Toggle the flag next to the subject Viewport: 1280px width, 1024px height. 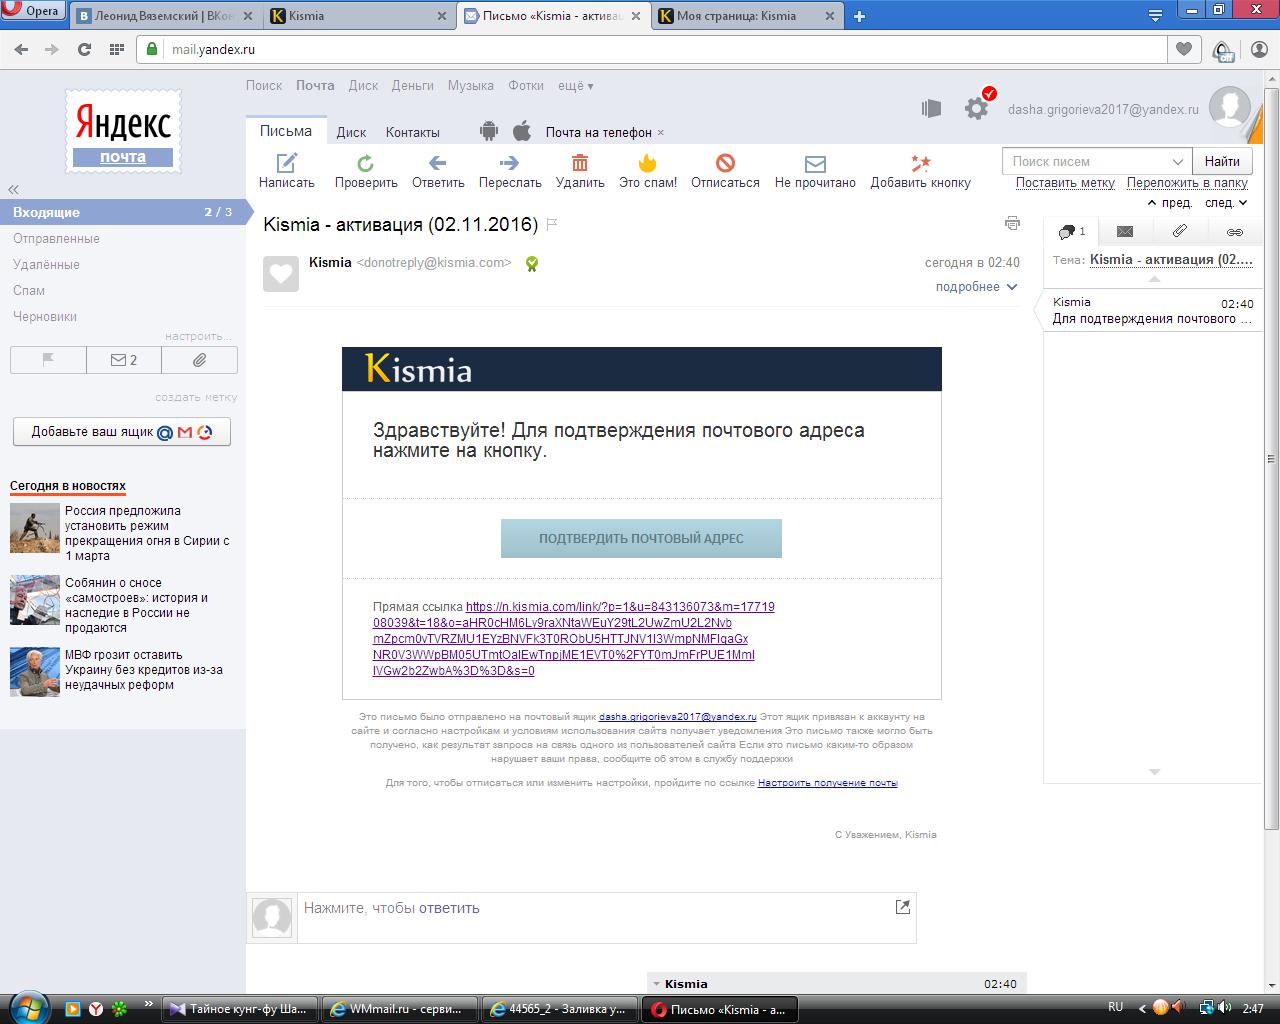pos(551,224)
